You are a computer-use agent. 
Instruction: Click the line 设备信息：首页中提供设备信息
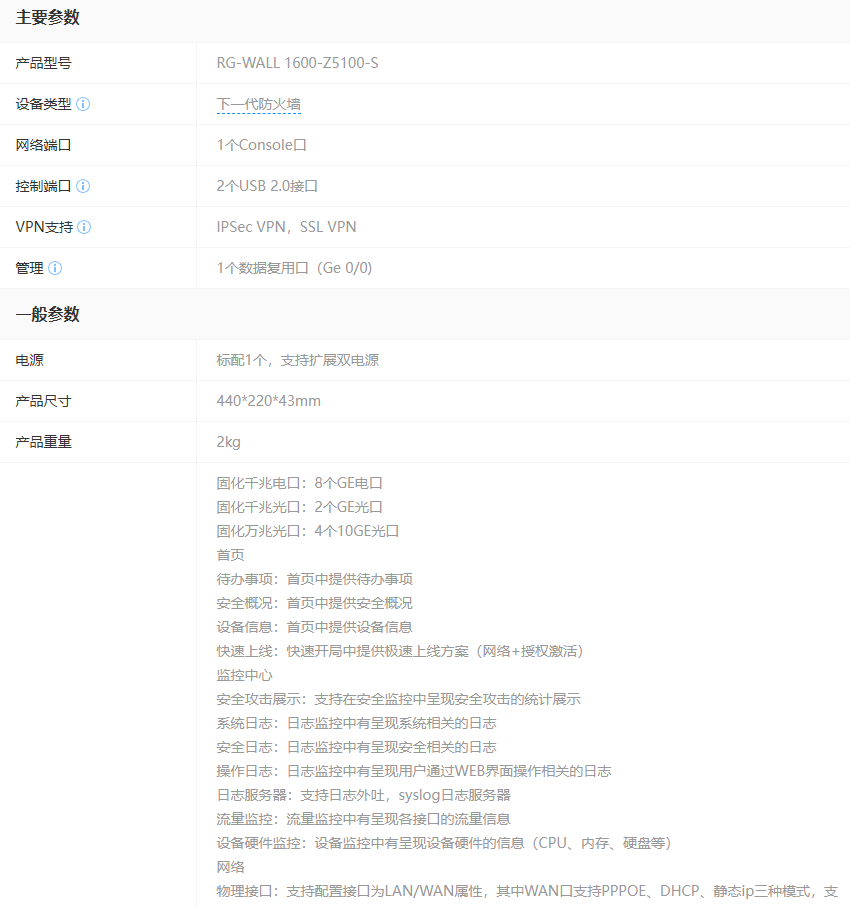point(315,627)
